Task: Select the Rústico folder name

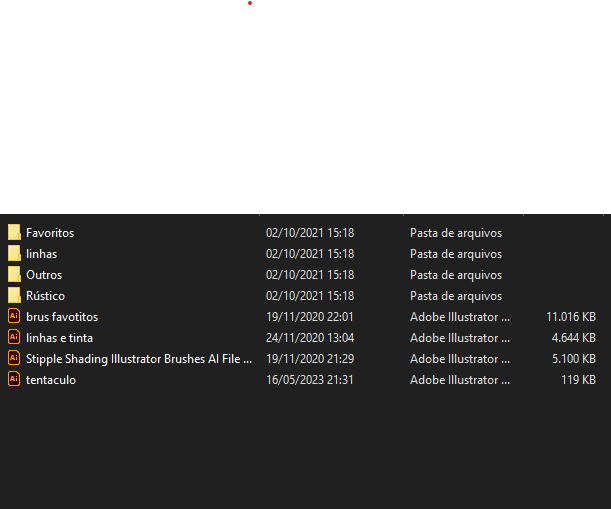Action: tap(45, 296)
